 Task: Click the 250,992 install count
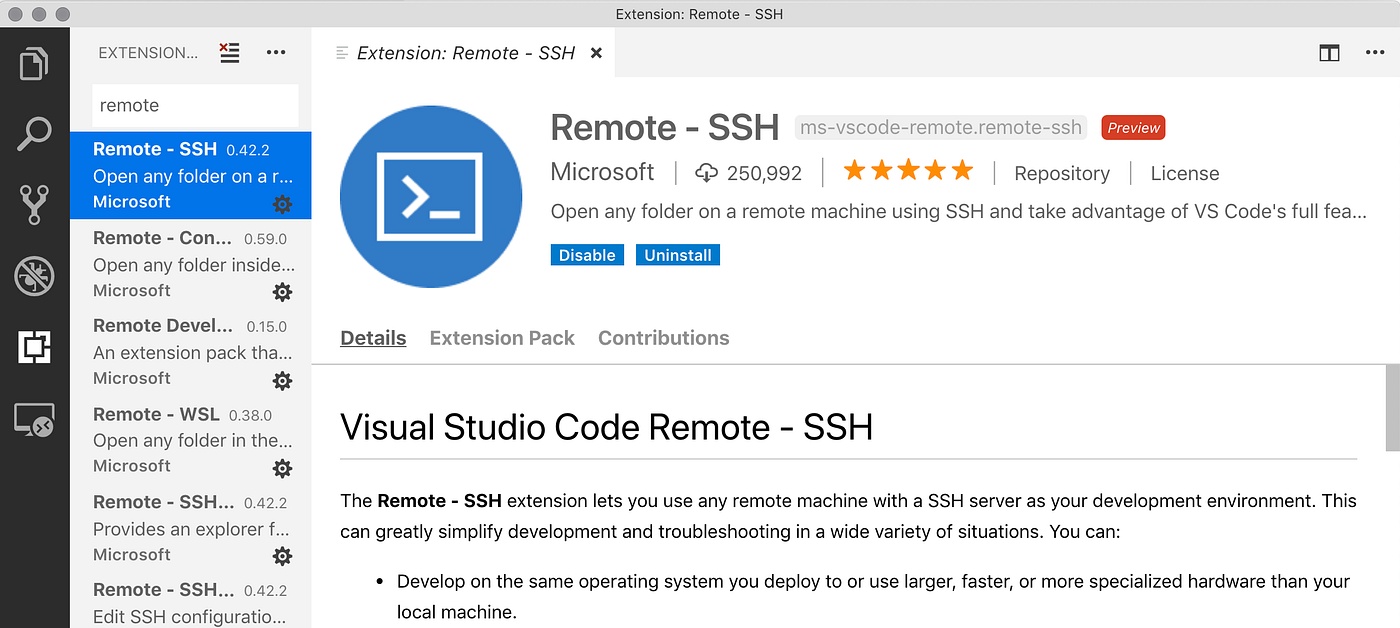(765, 173)
